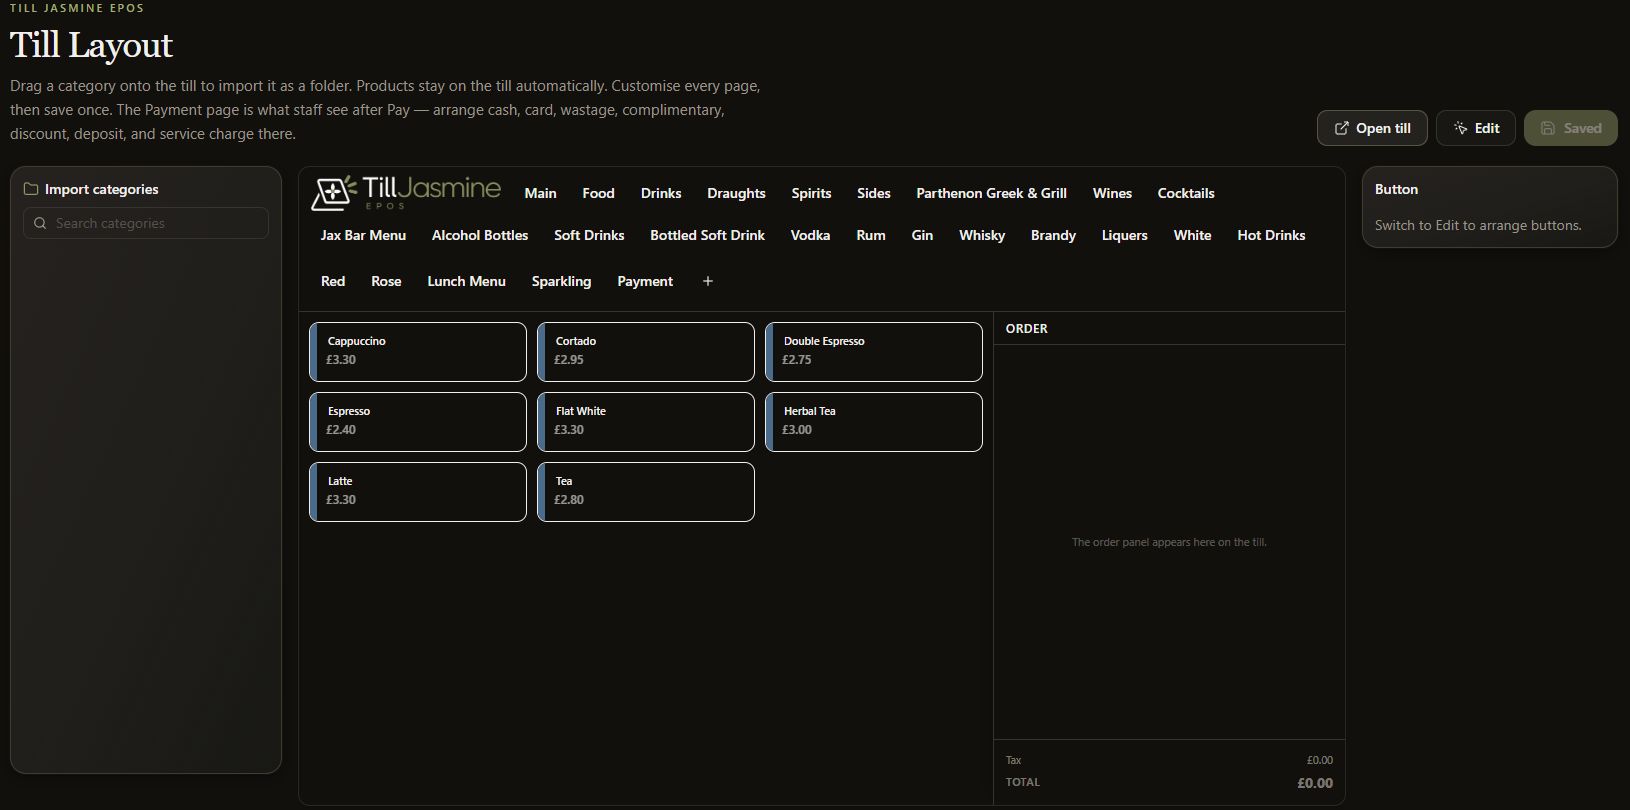1630x810 pixels.
Task: Switch to the Lunch Menu tab
Action: 466,281
